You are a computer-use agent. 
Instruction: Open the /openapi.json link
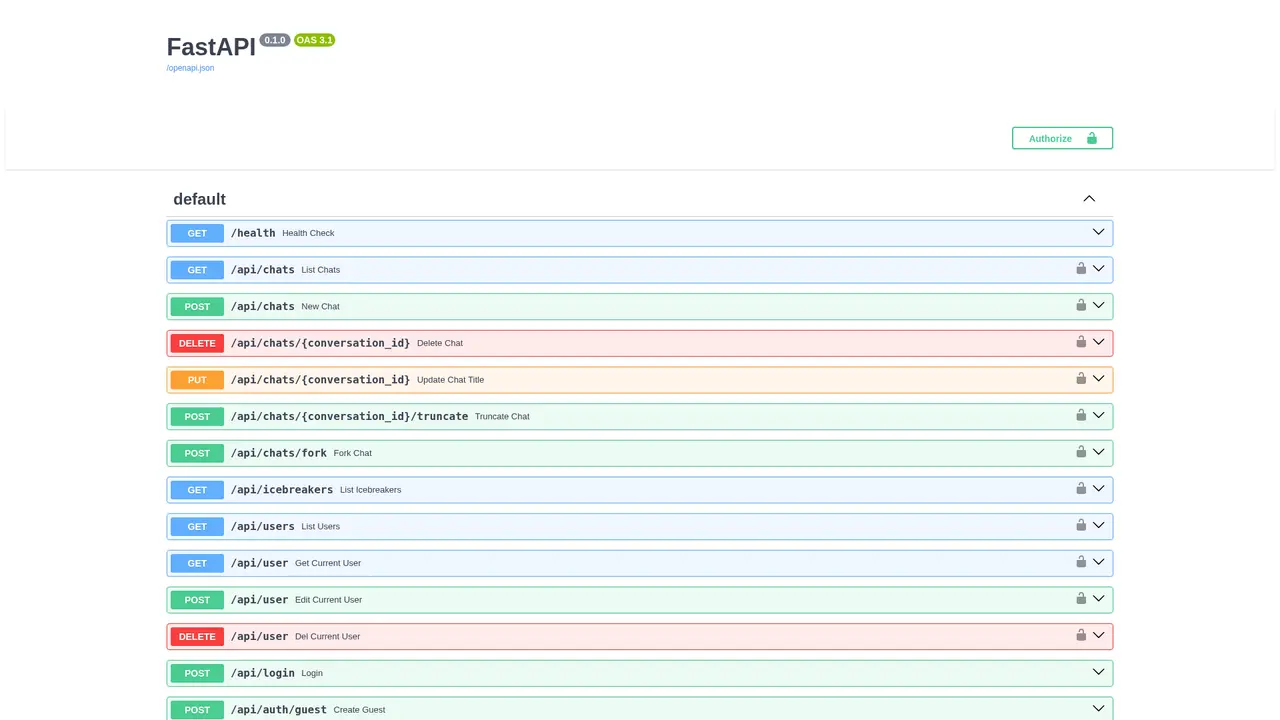pos(190,68)
